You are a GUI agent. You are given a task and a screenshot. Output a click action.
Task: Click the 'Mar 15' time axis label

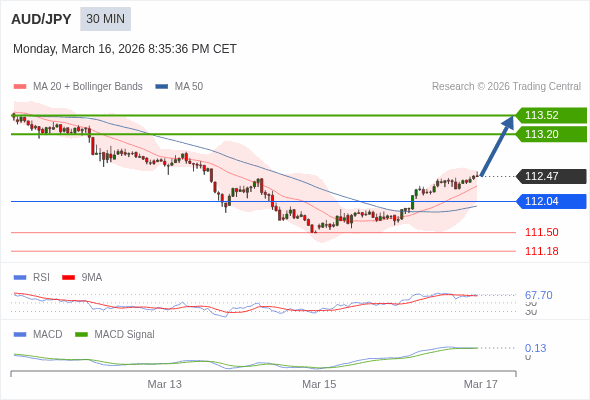[319, 384]
